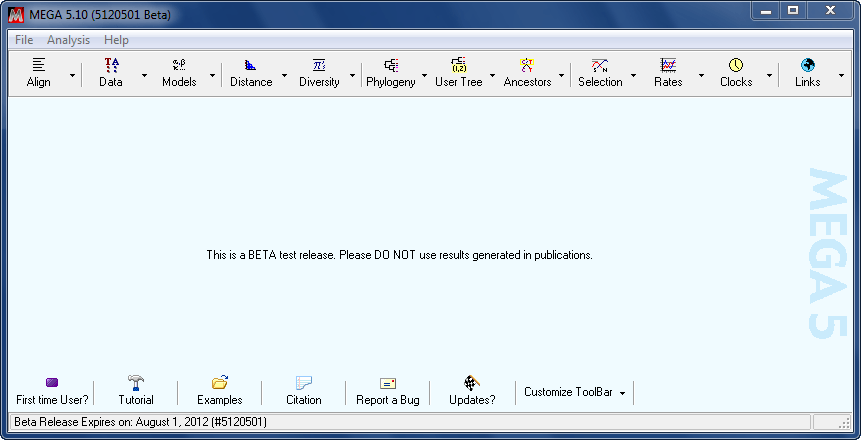Screen dimensions: 861x440
Task: Expand the Selection dropdown arrow
Action: (633, 75)
